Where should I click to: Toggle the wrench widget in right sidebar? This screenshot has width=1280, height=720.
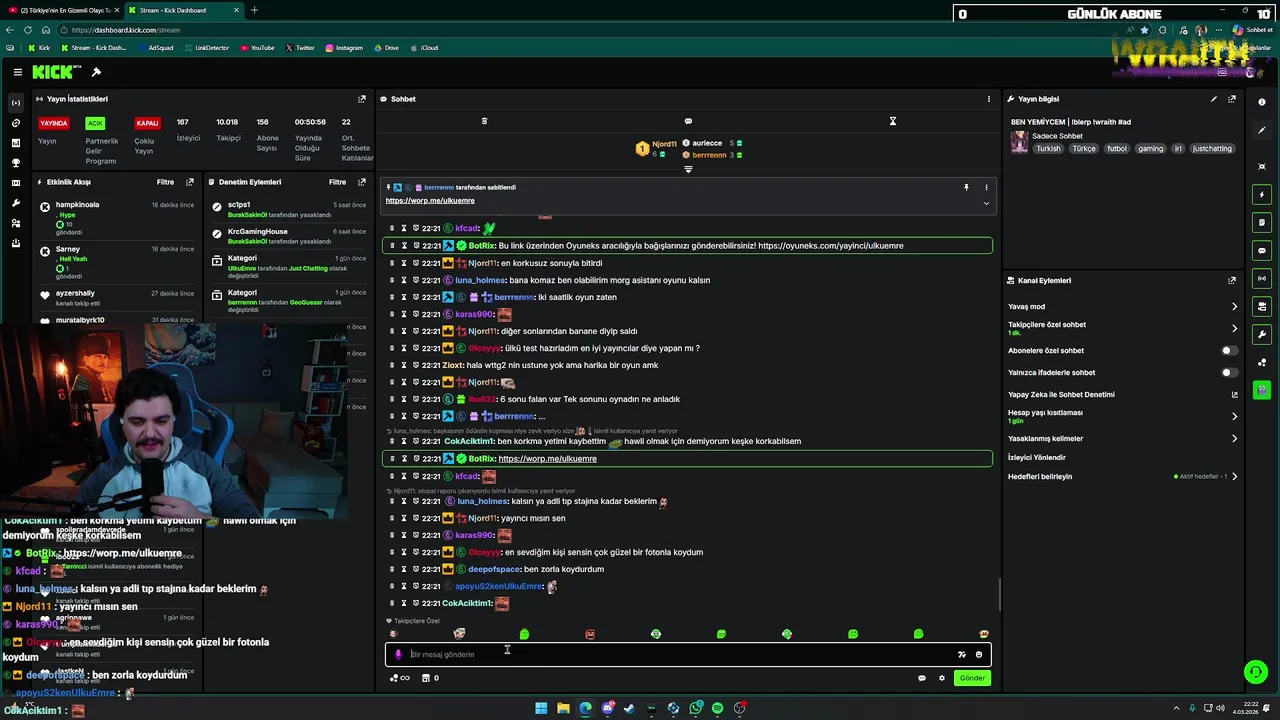[x=1262, y=334]
